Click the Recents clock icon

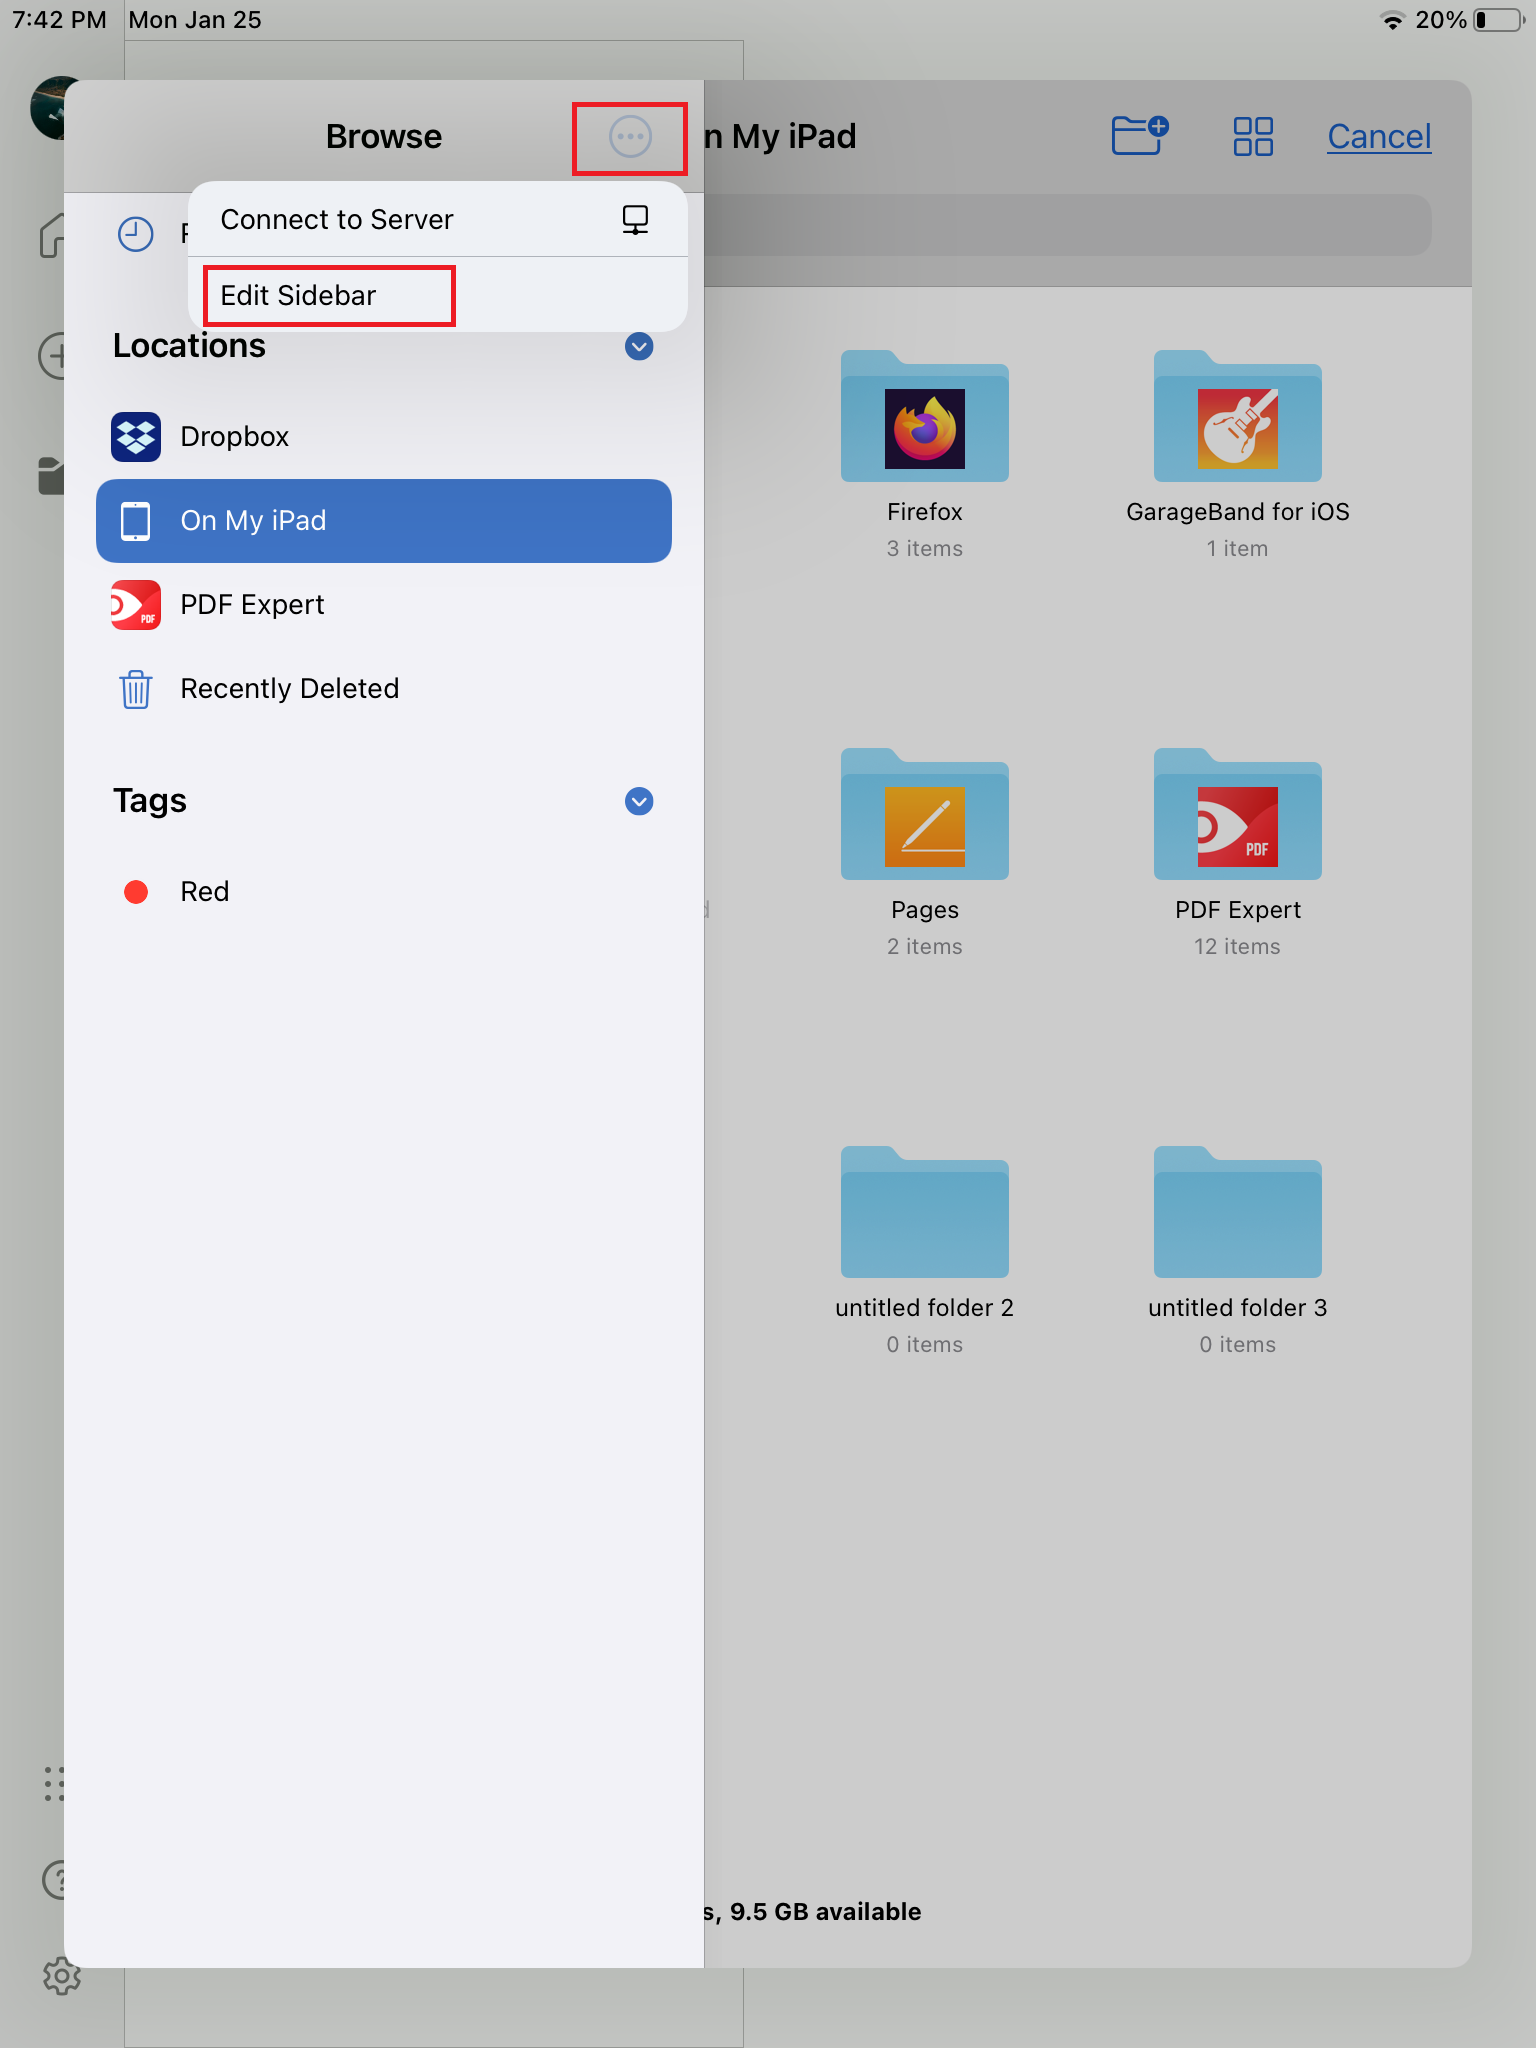(x=136, y=234)
